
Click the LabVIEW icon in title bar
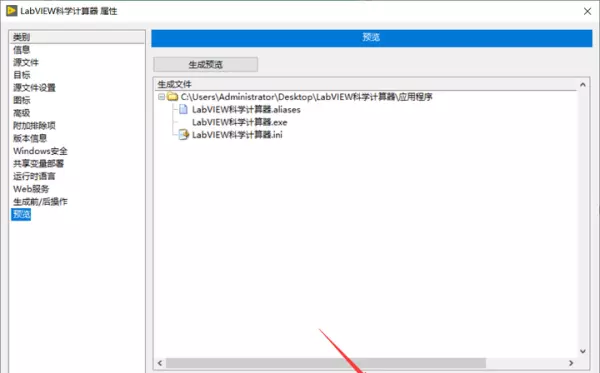tap(11, 11)
